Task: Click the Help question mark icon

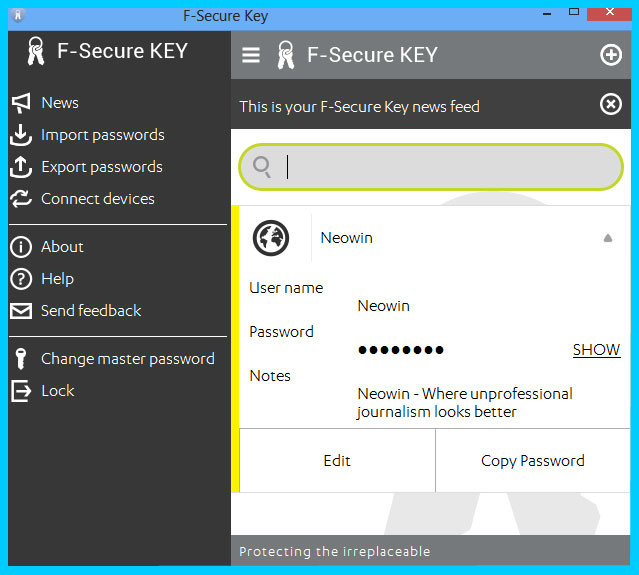Action: 21,279
